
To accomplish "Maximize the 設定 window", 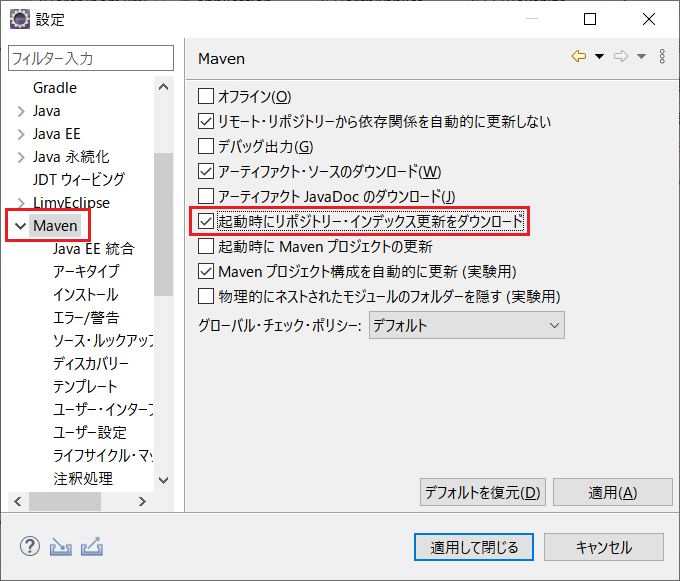I will (x=590, y=19).
